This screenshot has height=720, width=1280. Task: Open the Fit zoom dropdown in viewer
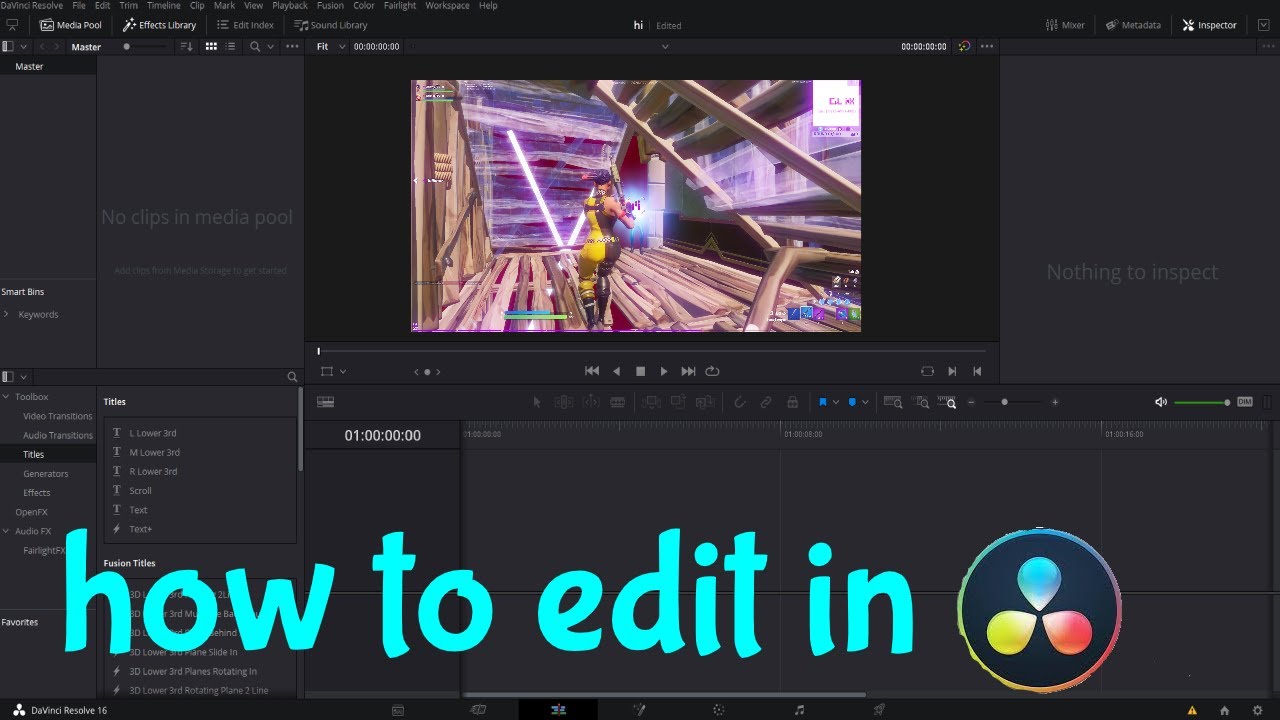(x=330, y=46)
